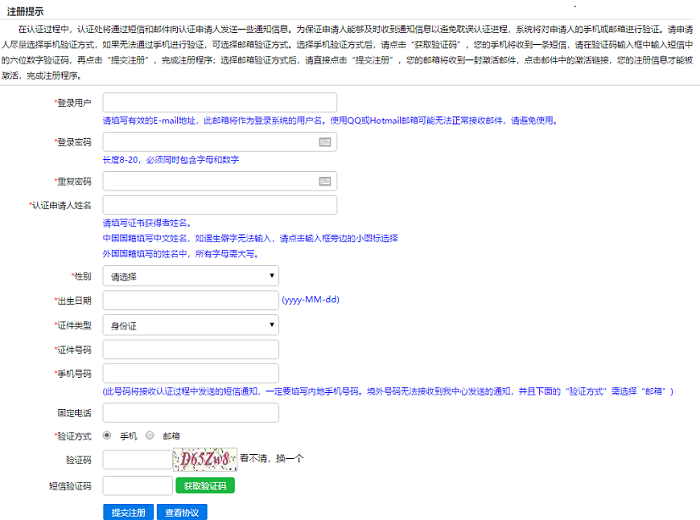700x520 pixels.
Task: Click the D65Zw8 captcha image
Action: pos(205,459)
